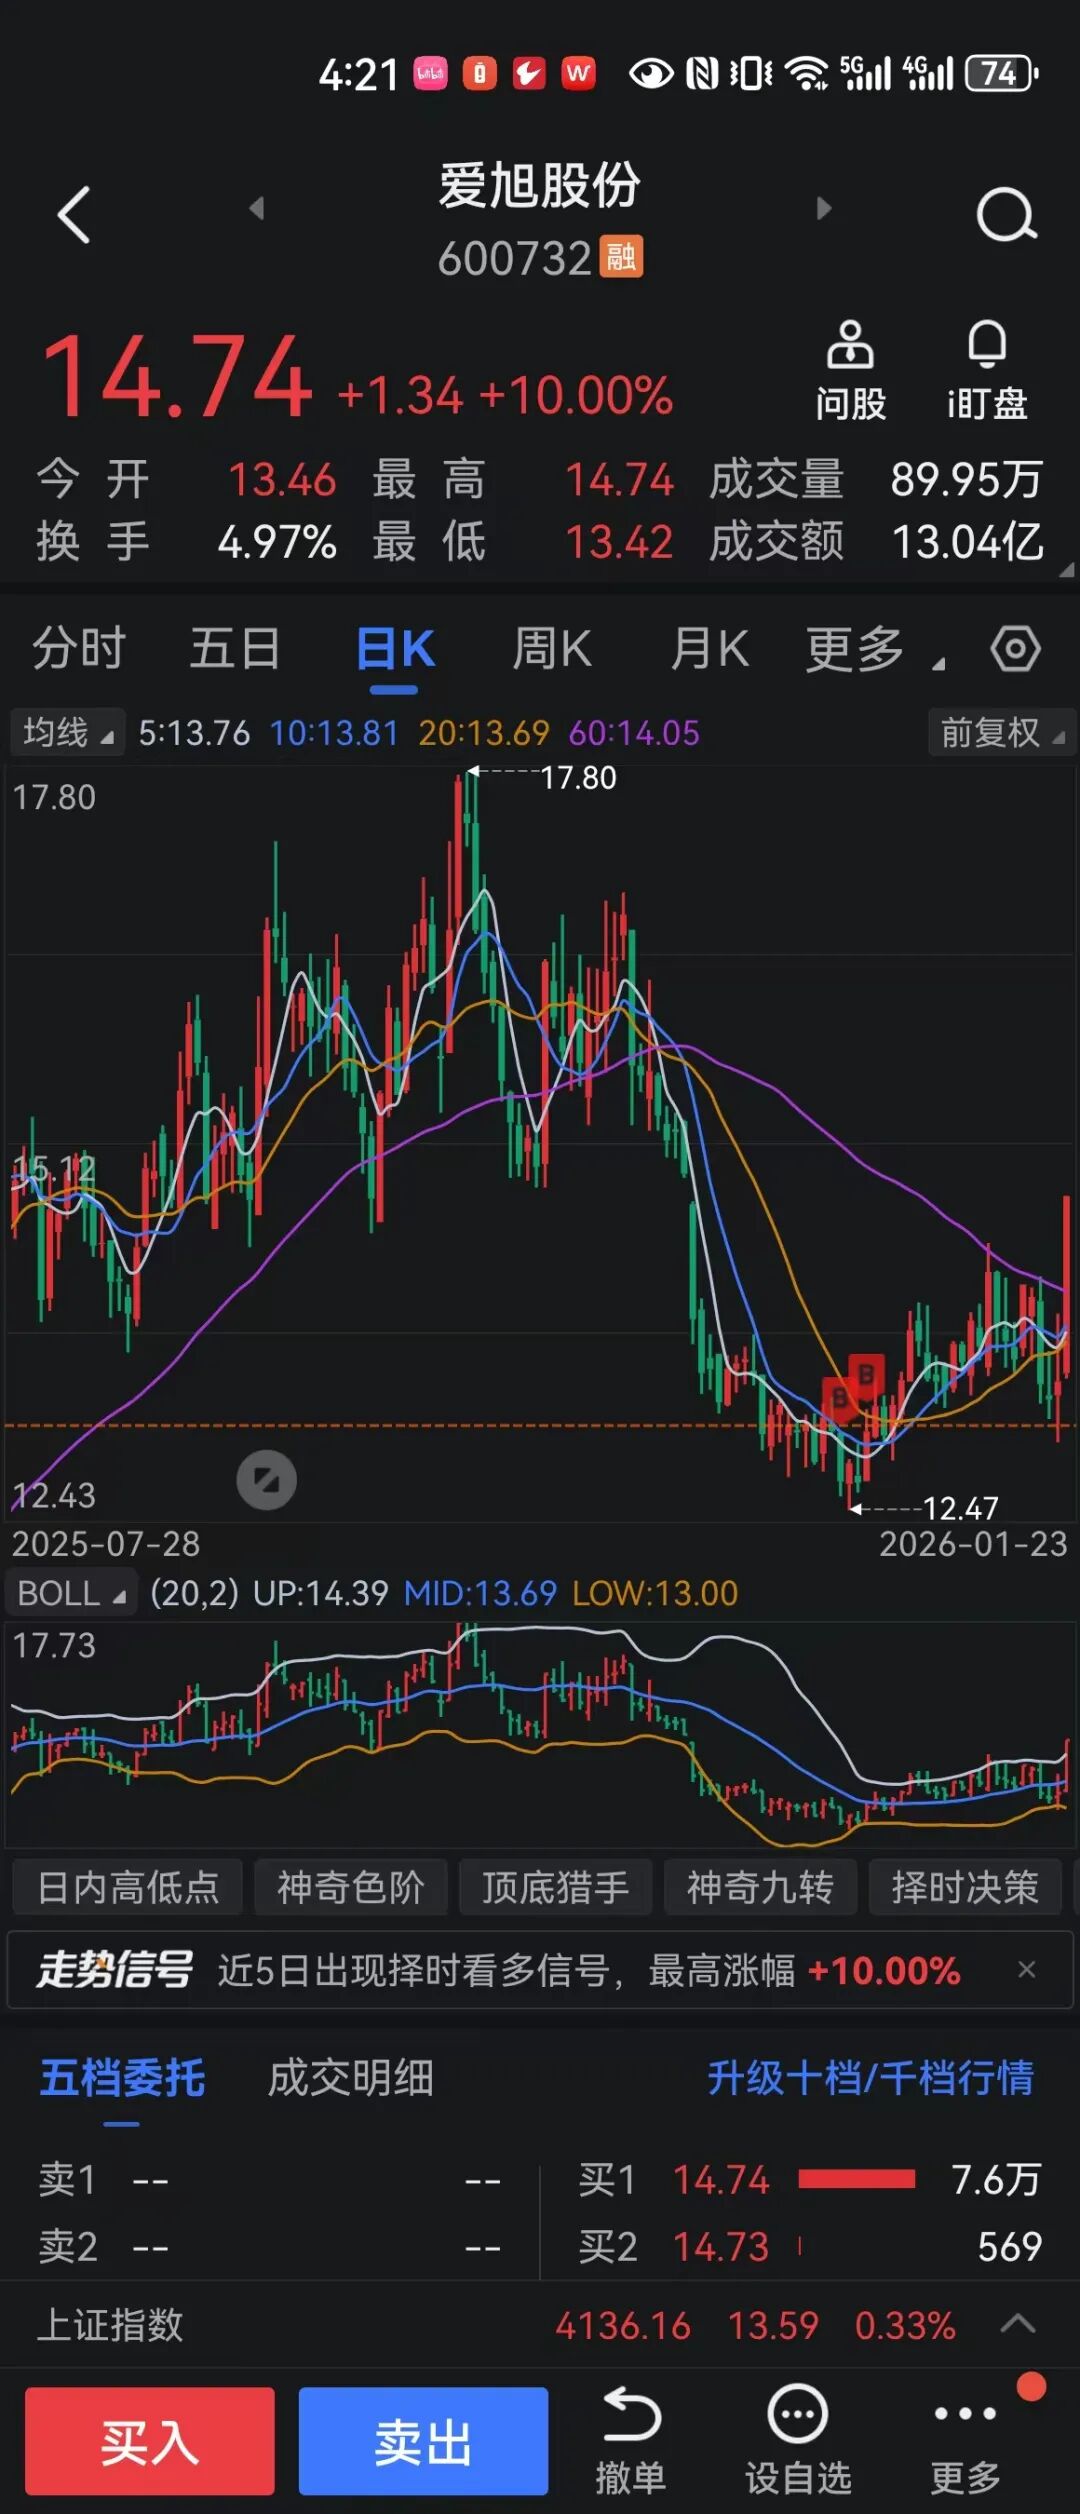The height and width of the screenshot is (2514, 1080).
Task: Switch to the 周K tab
Action: [x=552, y=649]
